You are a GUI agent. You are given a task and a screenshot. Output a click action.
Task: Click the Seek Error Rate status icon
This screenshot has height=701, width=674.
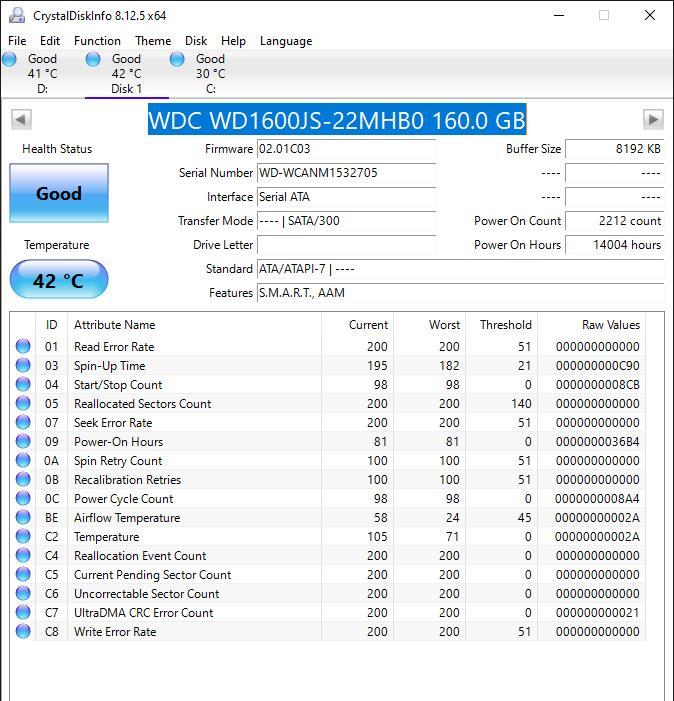point(23,422)
